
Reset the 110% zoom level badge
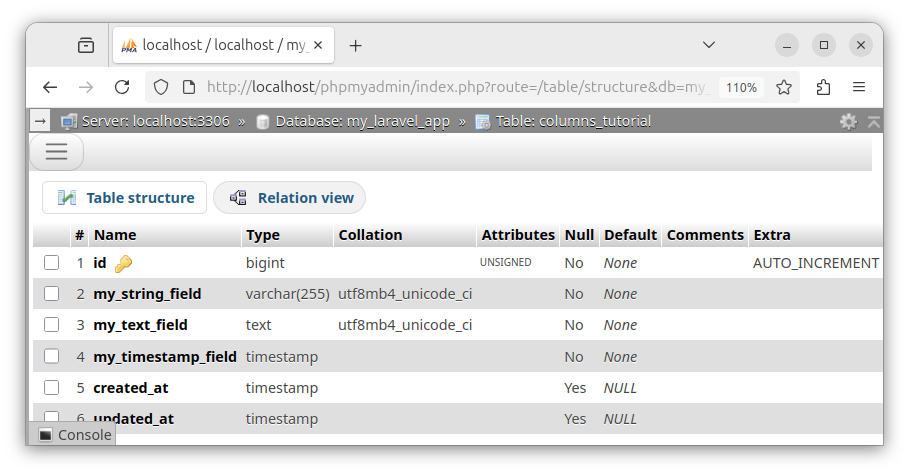[741, 87]
